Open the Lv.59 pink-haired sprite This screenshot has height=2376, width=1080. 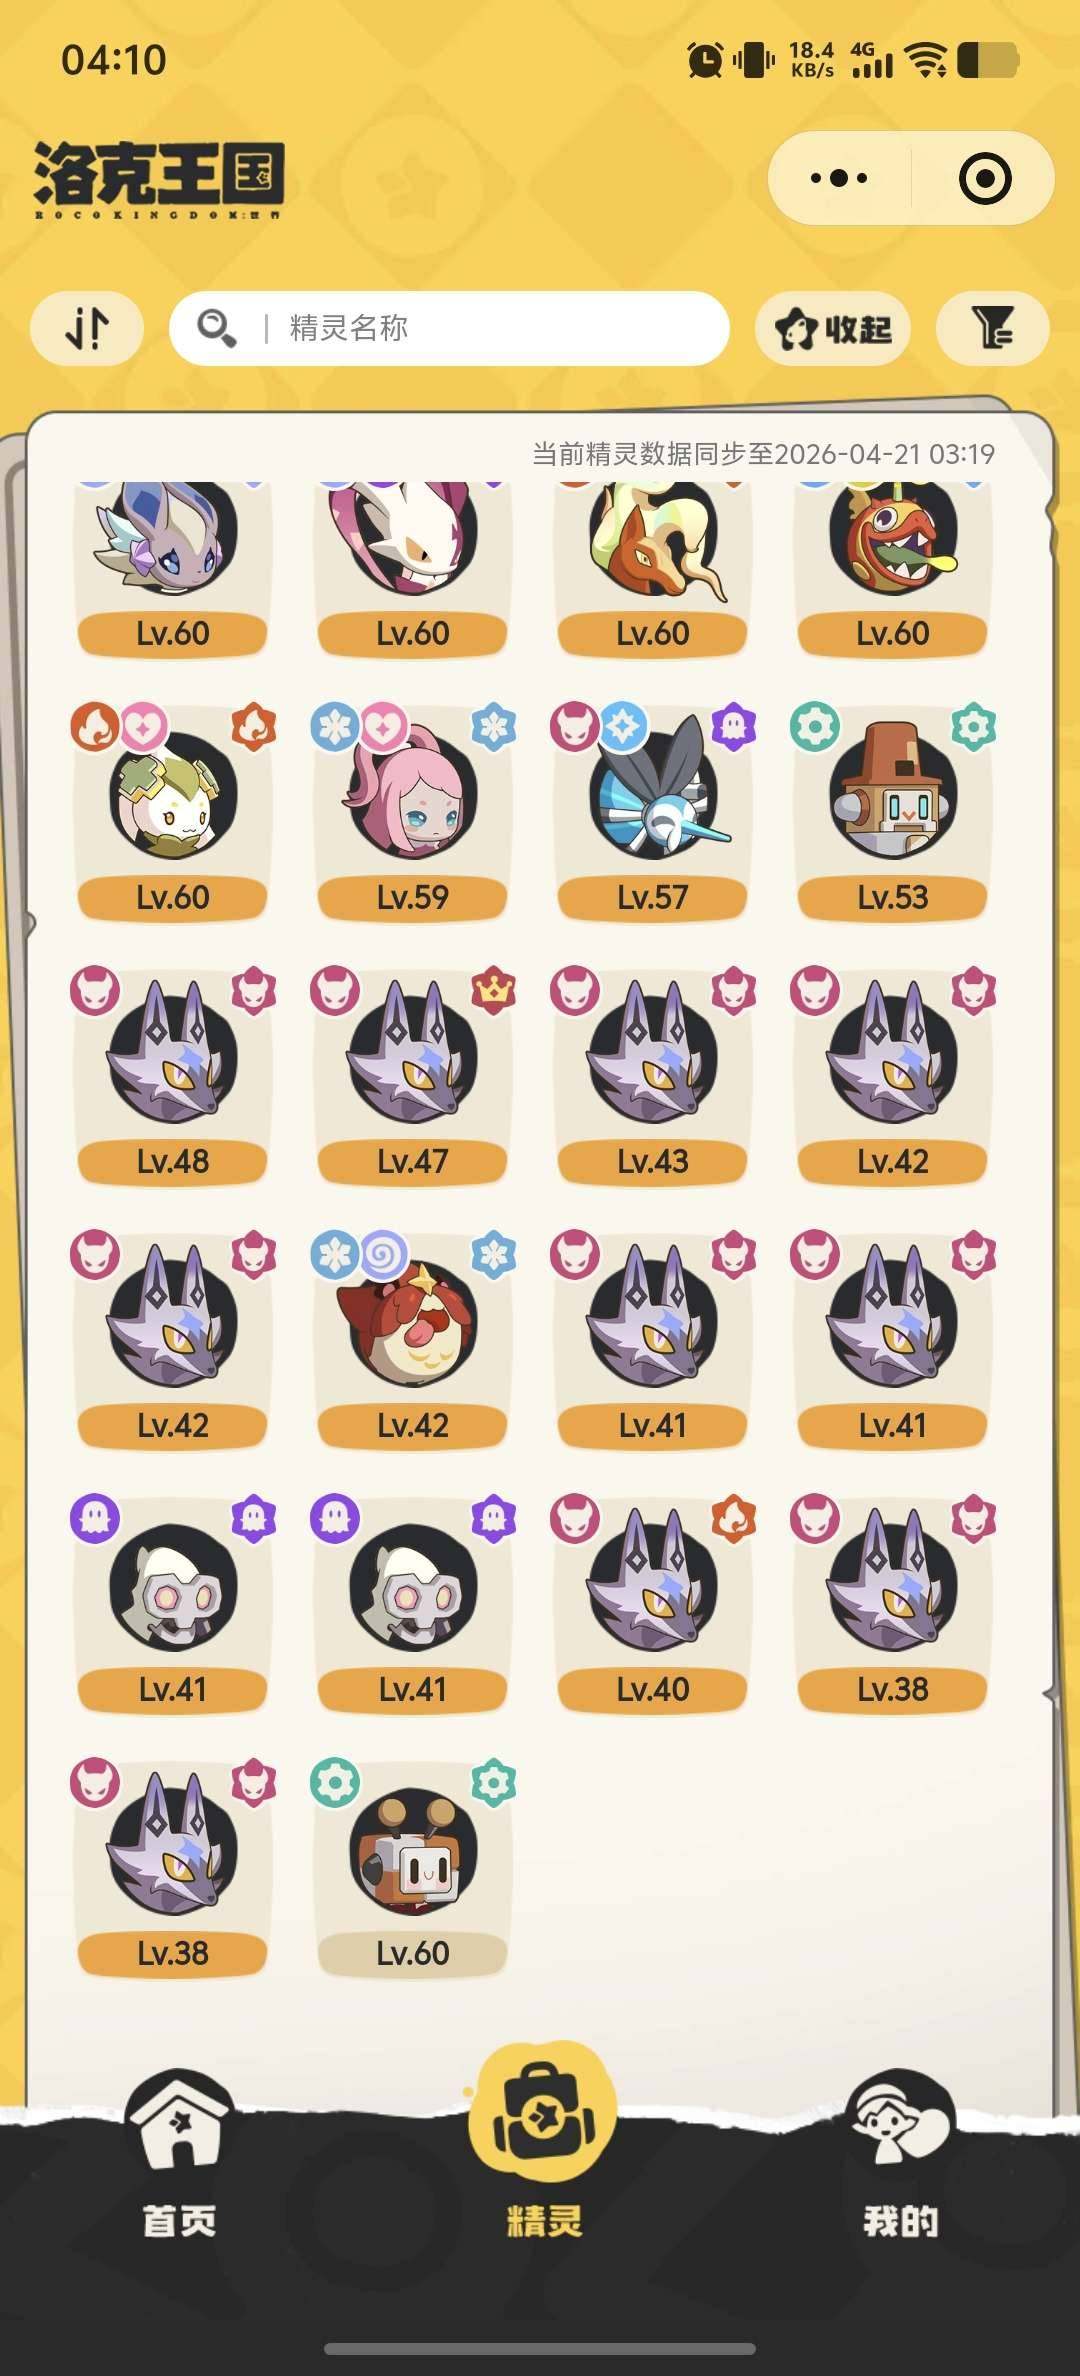click(413, 812)
